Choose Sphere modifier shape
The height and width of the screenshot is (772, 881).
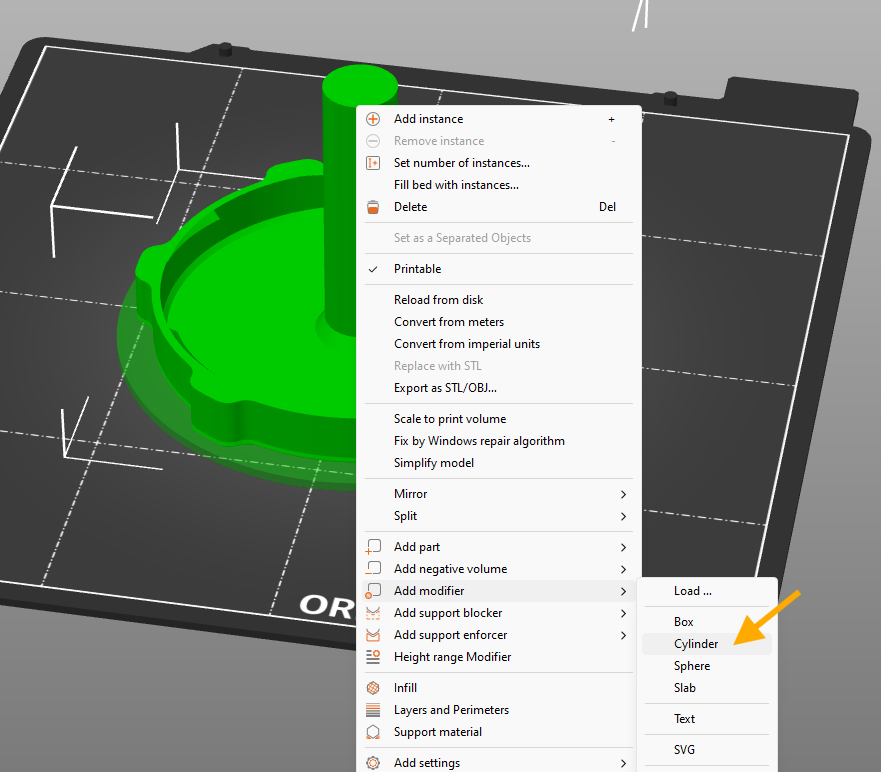pos(692,666)
